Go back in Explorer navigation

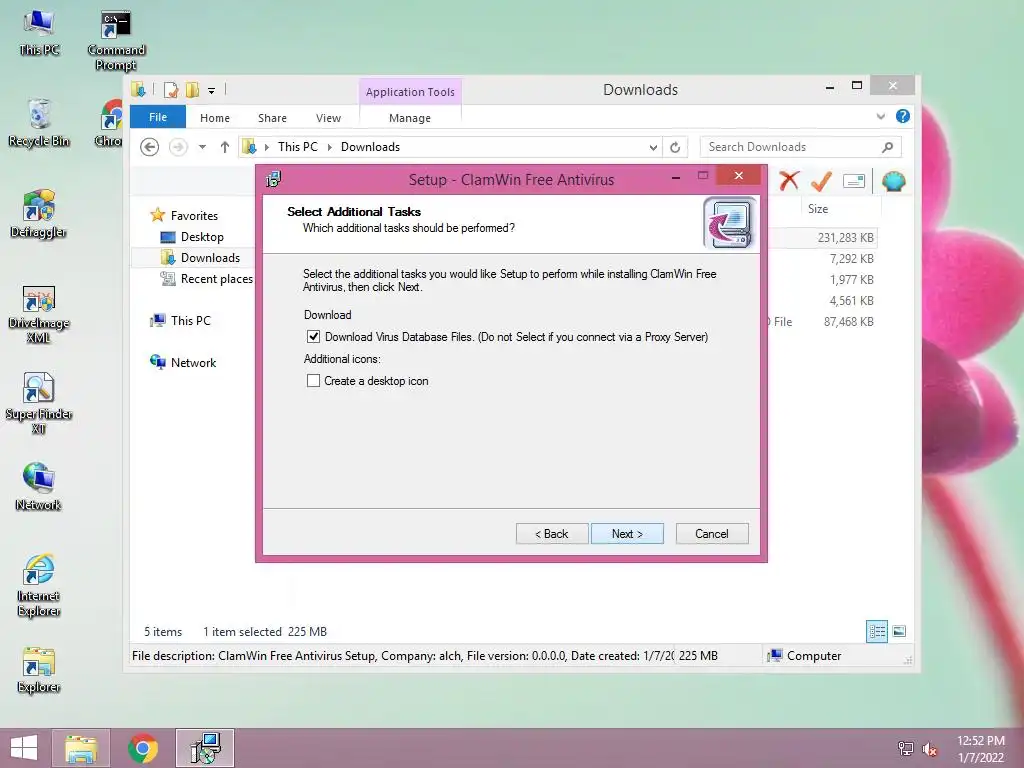150,147
